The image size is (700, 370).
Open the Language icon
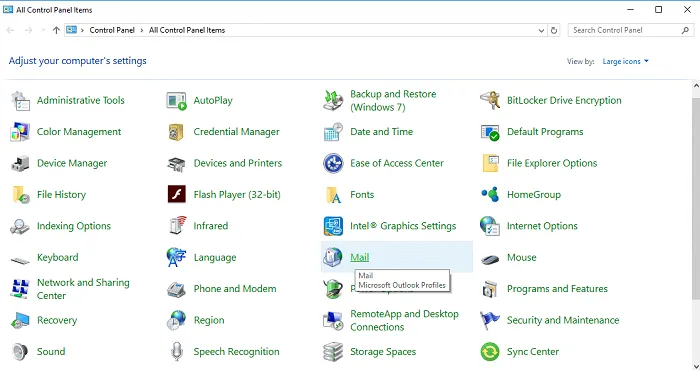(176, 258)
